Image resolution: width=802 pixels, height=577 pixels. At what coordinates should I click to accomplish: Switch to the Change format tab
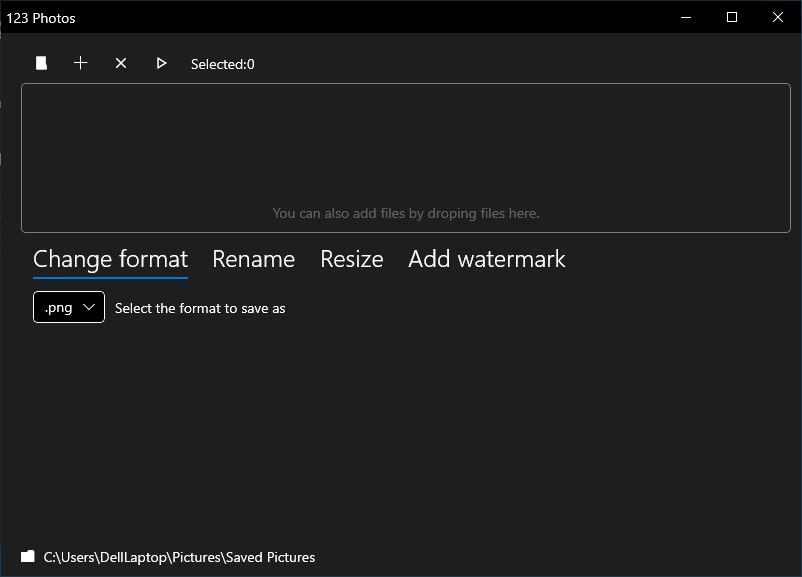tap(110, 259)
